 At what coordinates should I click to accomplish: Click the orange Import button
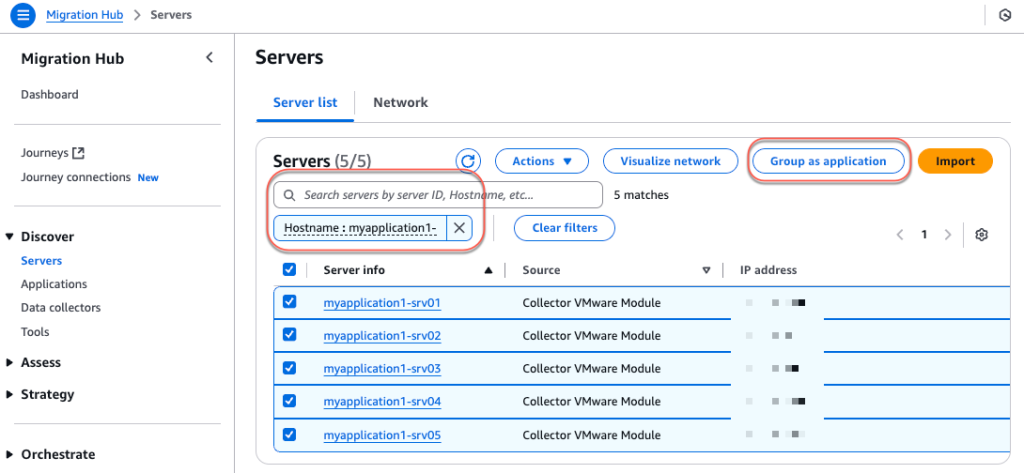pos(955,161)
